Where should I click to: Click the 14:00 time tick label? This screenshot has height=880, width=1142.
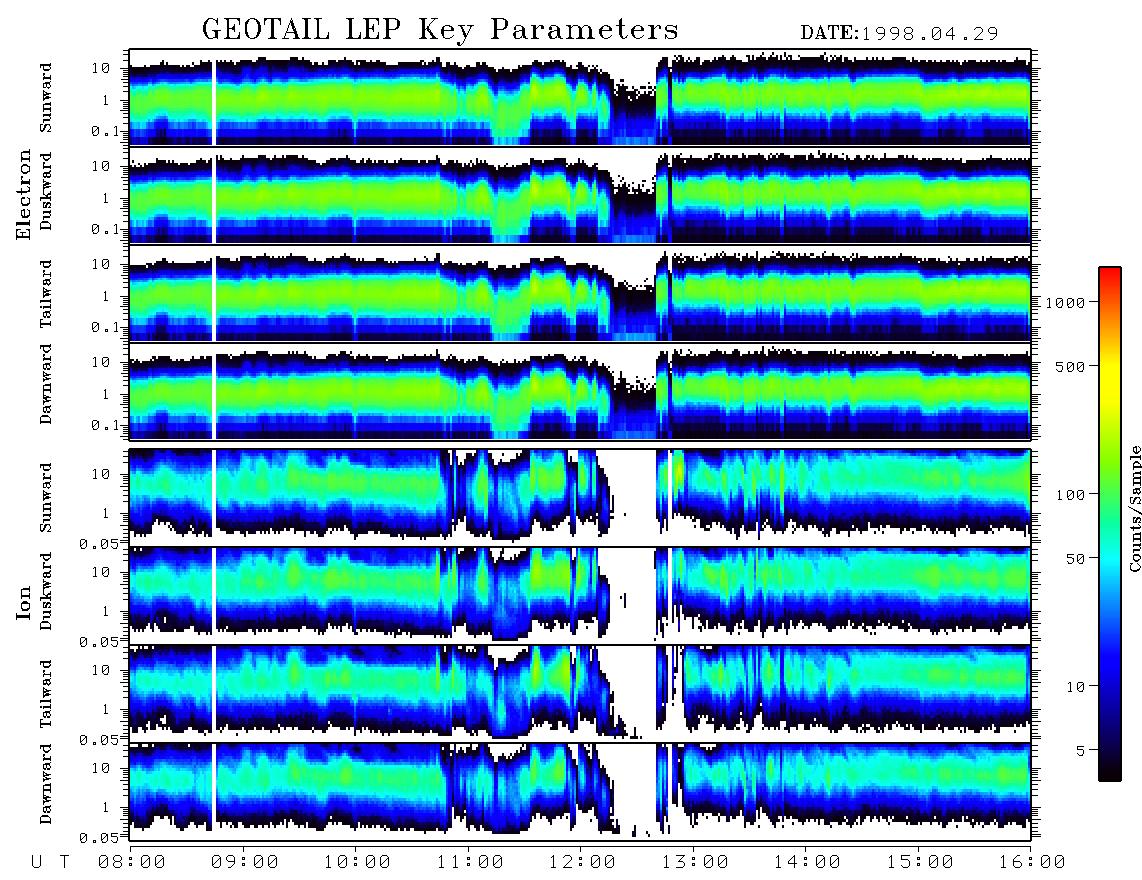point(807,863)
